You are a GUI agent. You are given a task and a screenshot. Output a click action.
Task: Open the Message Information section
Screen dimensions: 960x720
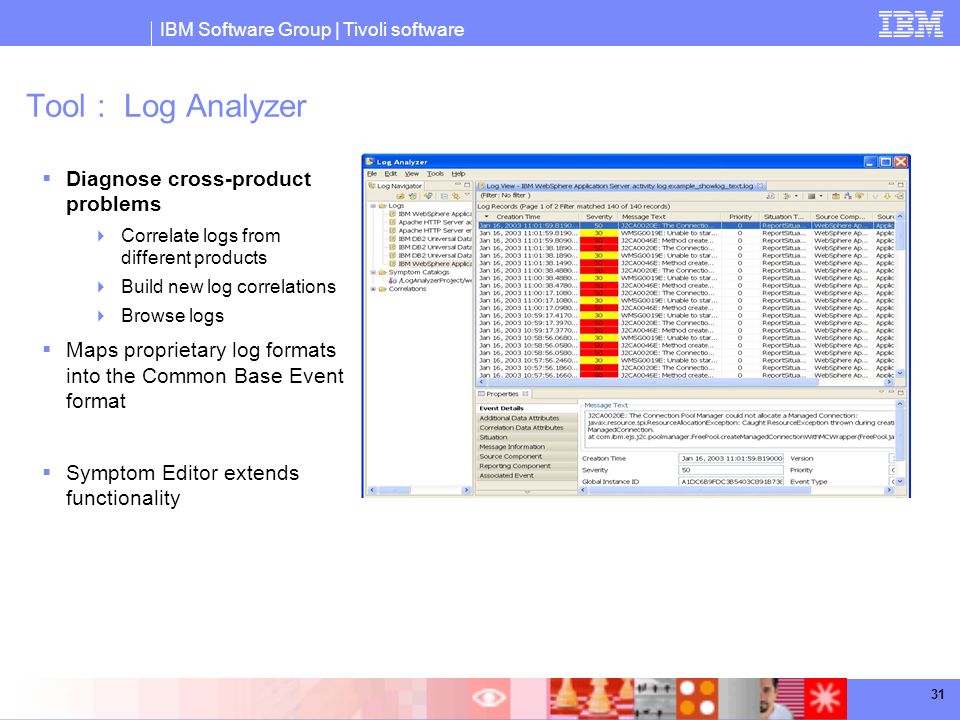pos(527,447)
